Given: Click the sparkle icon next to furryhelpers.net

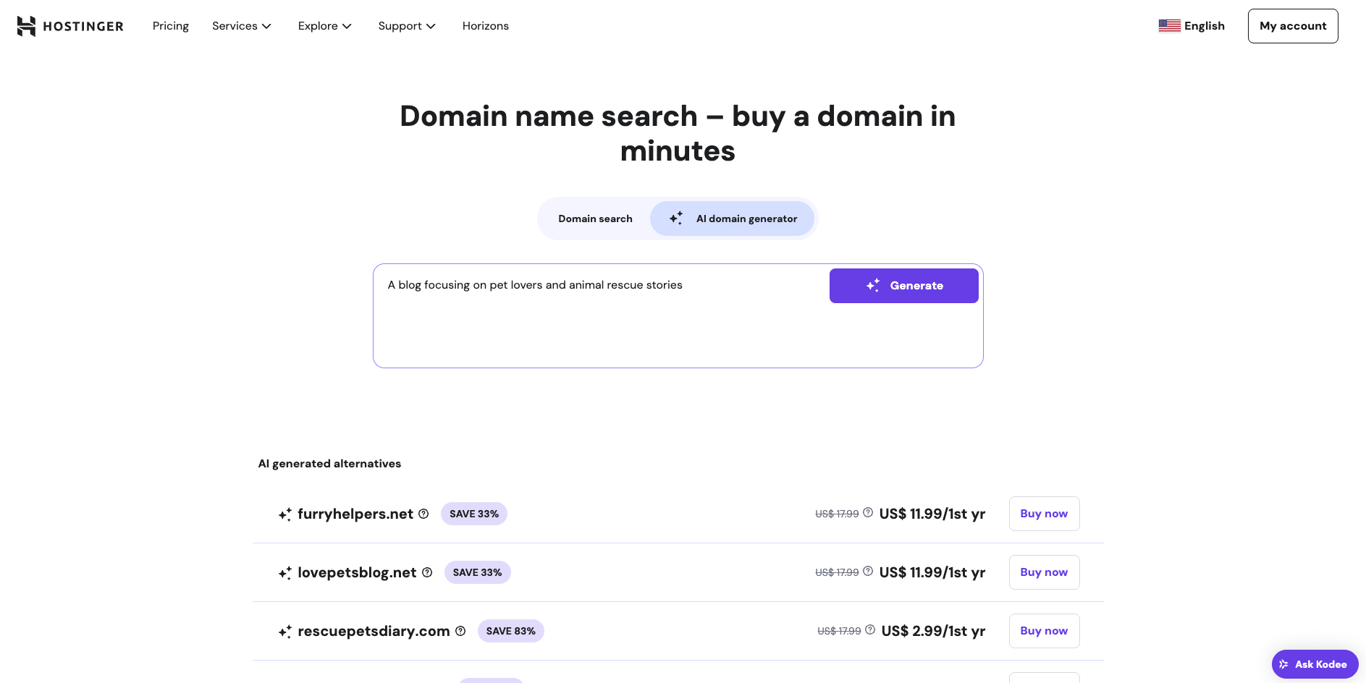Looking at the screenshot, I should coord(284,513).
